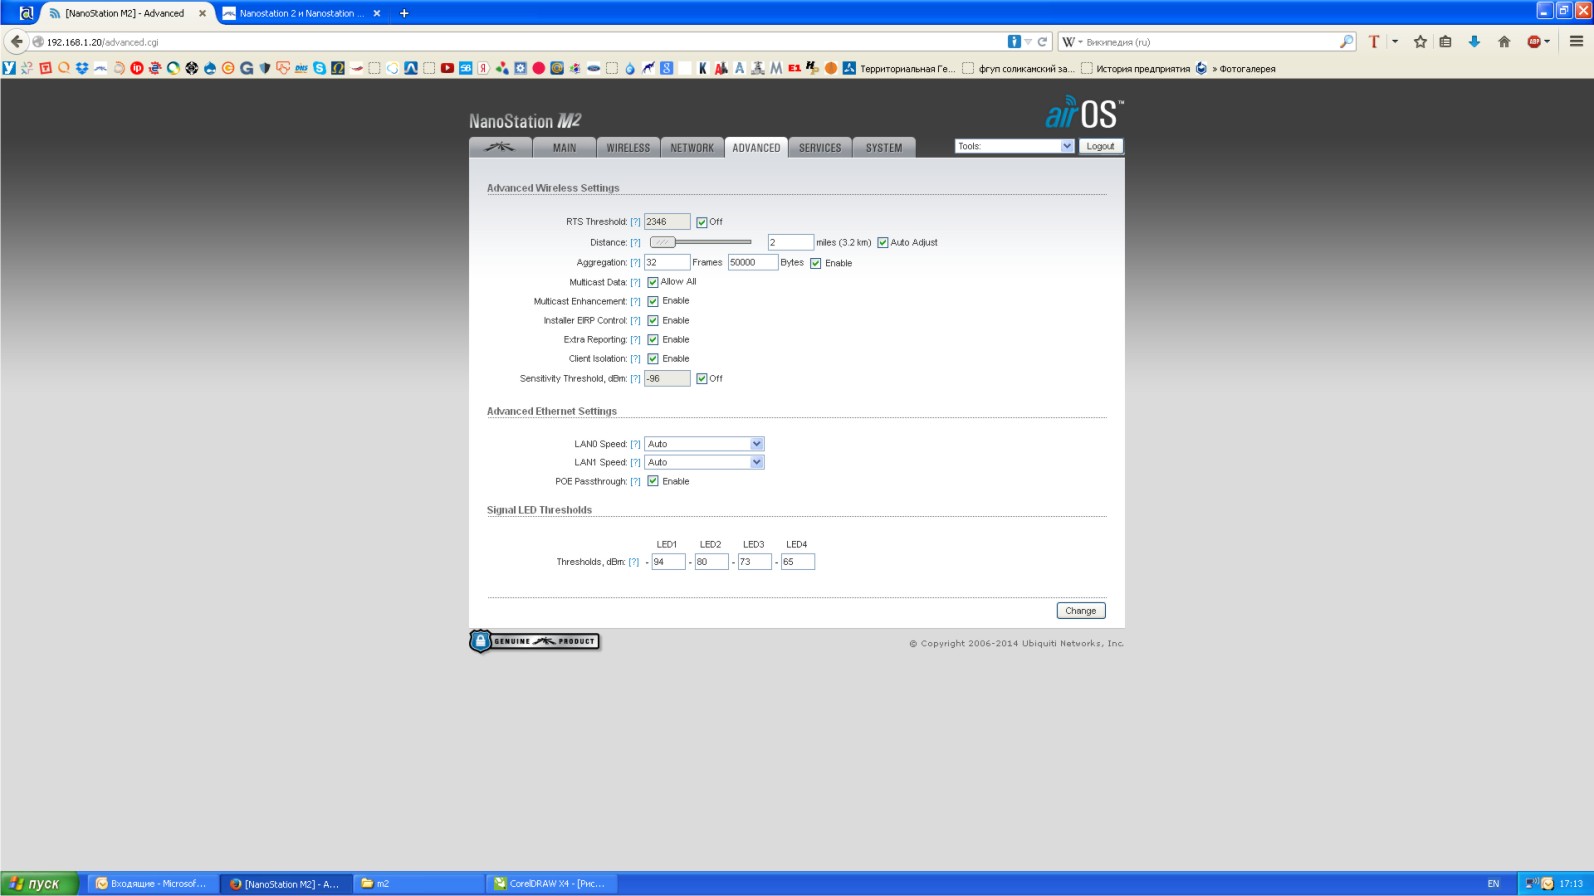1594x896 pixels.
Task: Open the Adblock Plus dropdown arrow
Action: tap(1547, 42)
